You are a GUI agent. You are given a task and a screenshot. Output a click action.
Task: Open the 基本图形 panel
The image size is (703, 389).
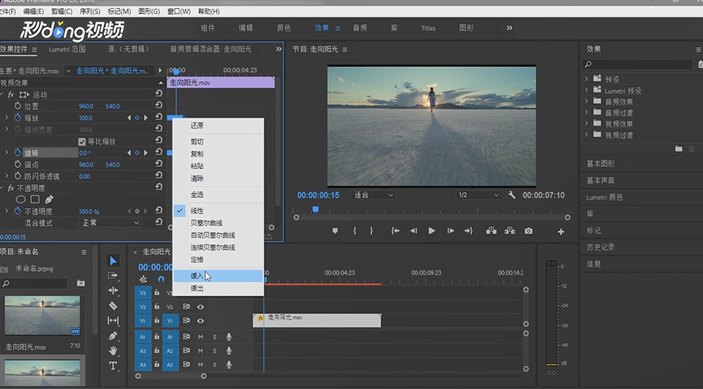pos(601,164)
